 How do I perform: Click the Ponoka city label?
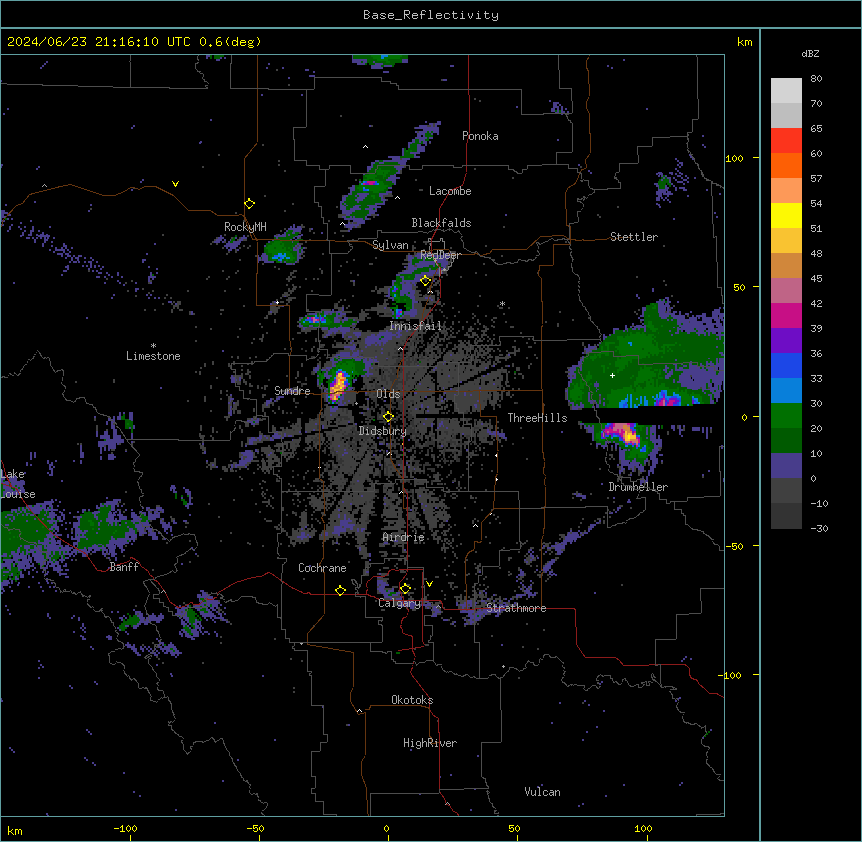click(x=480, y=136)
